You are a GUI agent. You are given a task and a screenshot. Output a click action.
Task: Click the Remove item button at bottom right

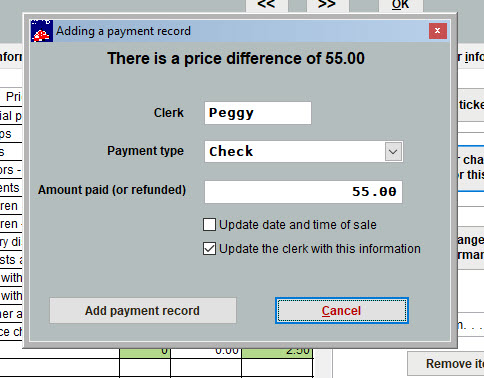click(x=446, y=364)
